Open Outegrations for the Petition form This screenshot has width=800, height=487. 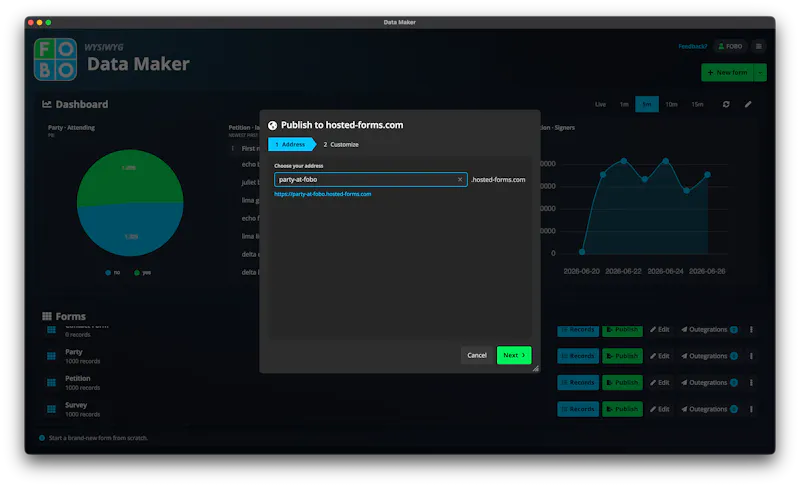click(x=709, y=382)
